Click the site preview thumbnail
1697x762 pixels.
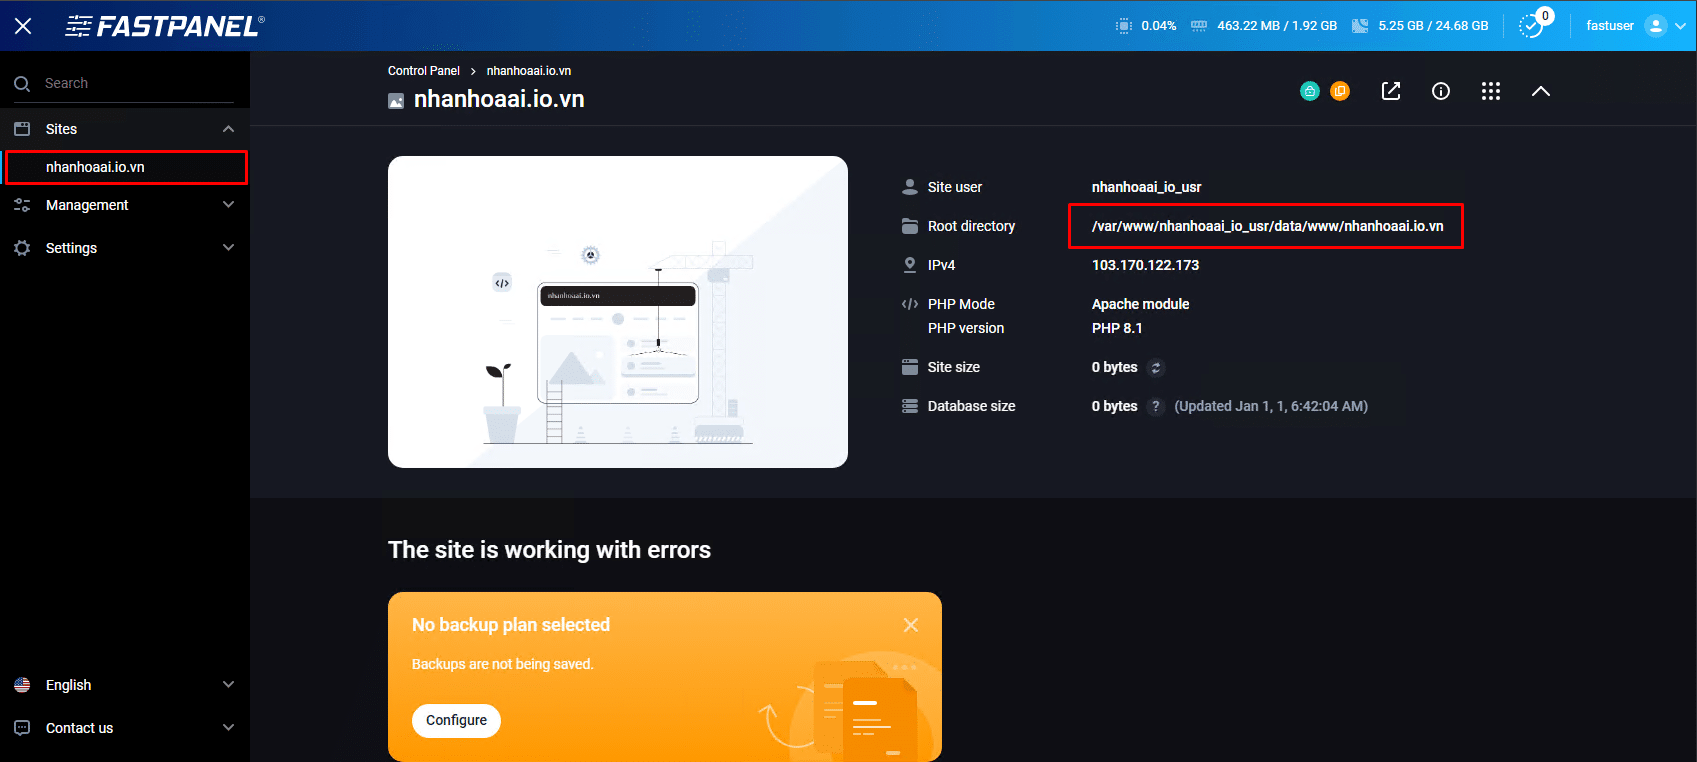(x=618, y=312)
